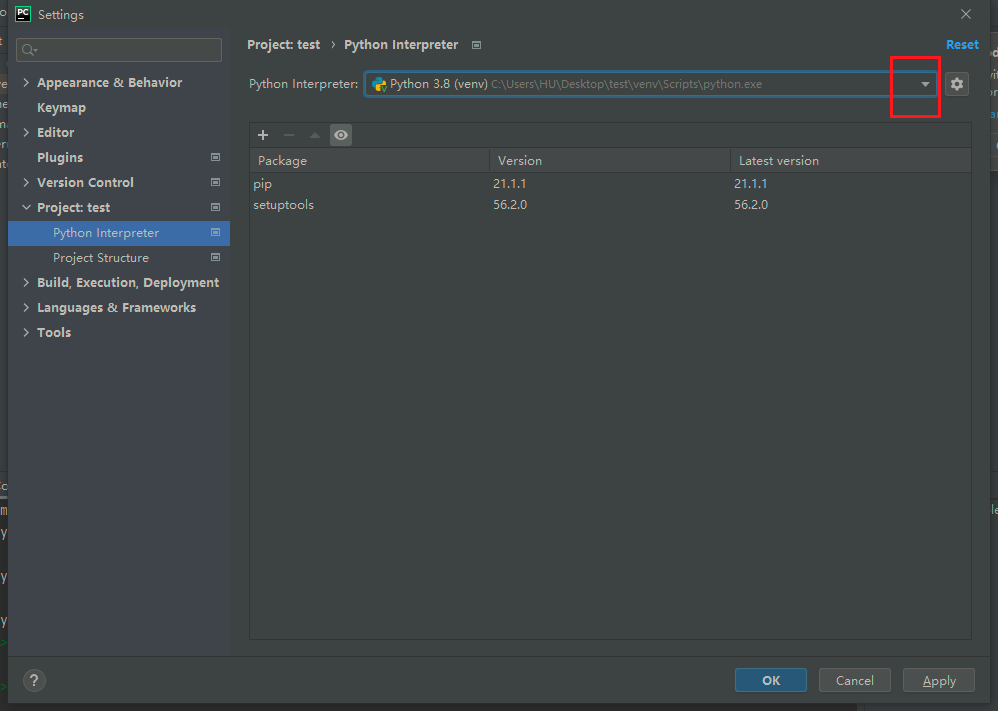Select Keymap in the settings tree

[x=61, y=108]
